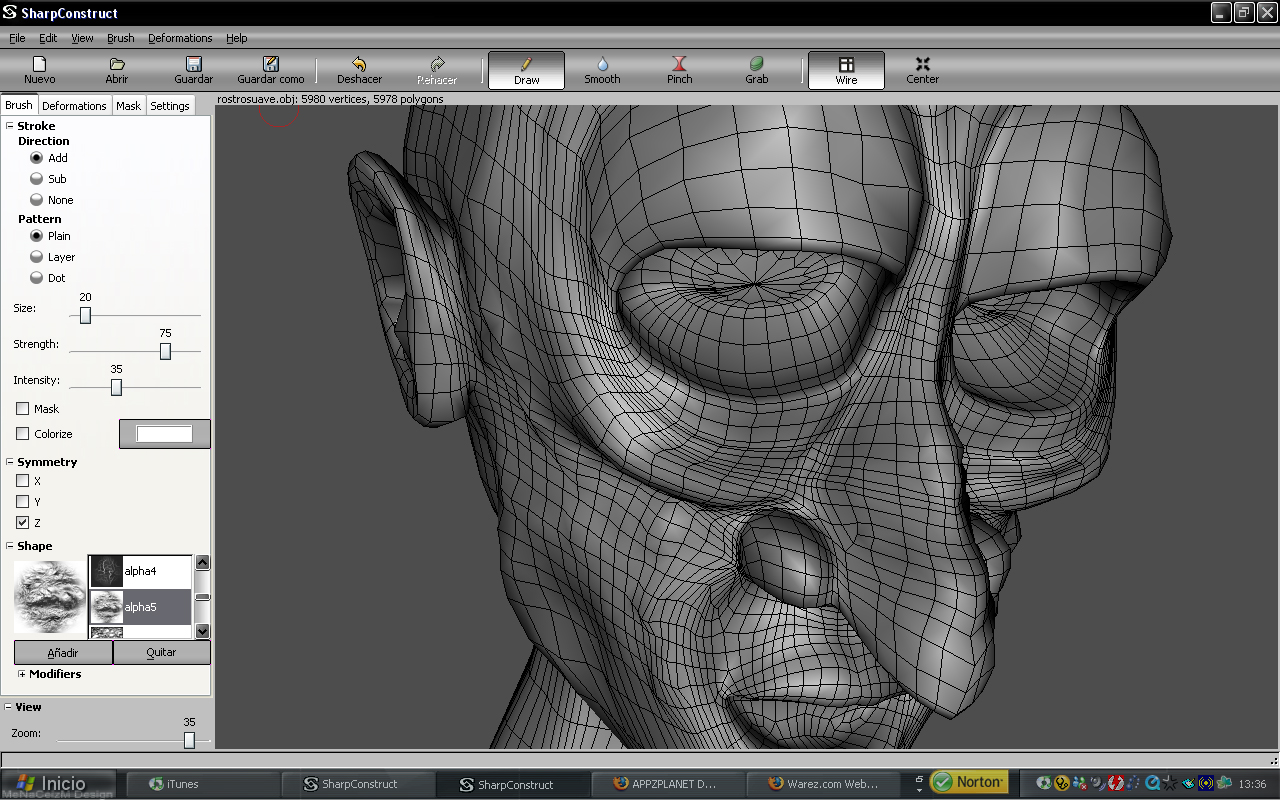
Task: Collapse the Stroke section
Action: (9, 126)
